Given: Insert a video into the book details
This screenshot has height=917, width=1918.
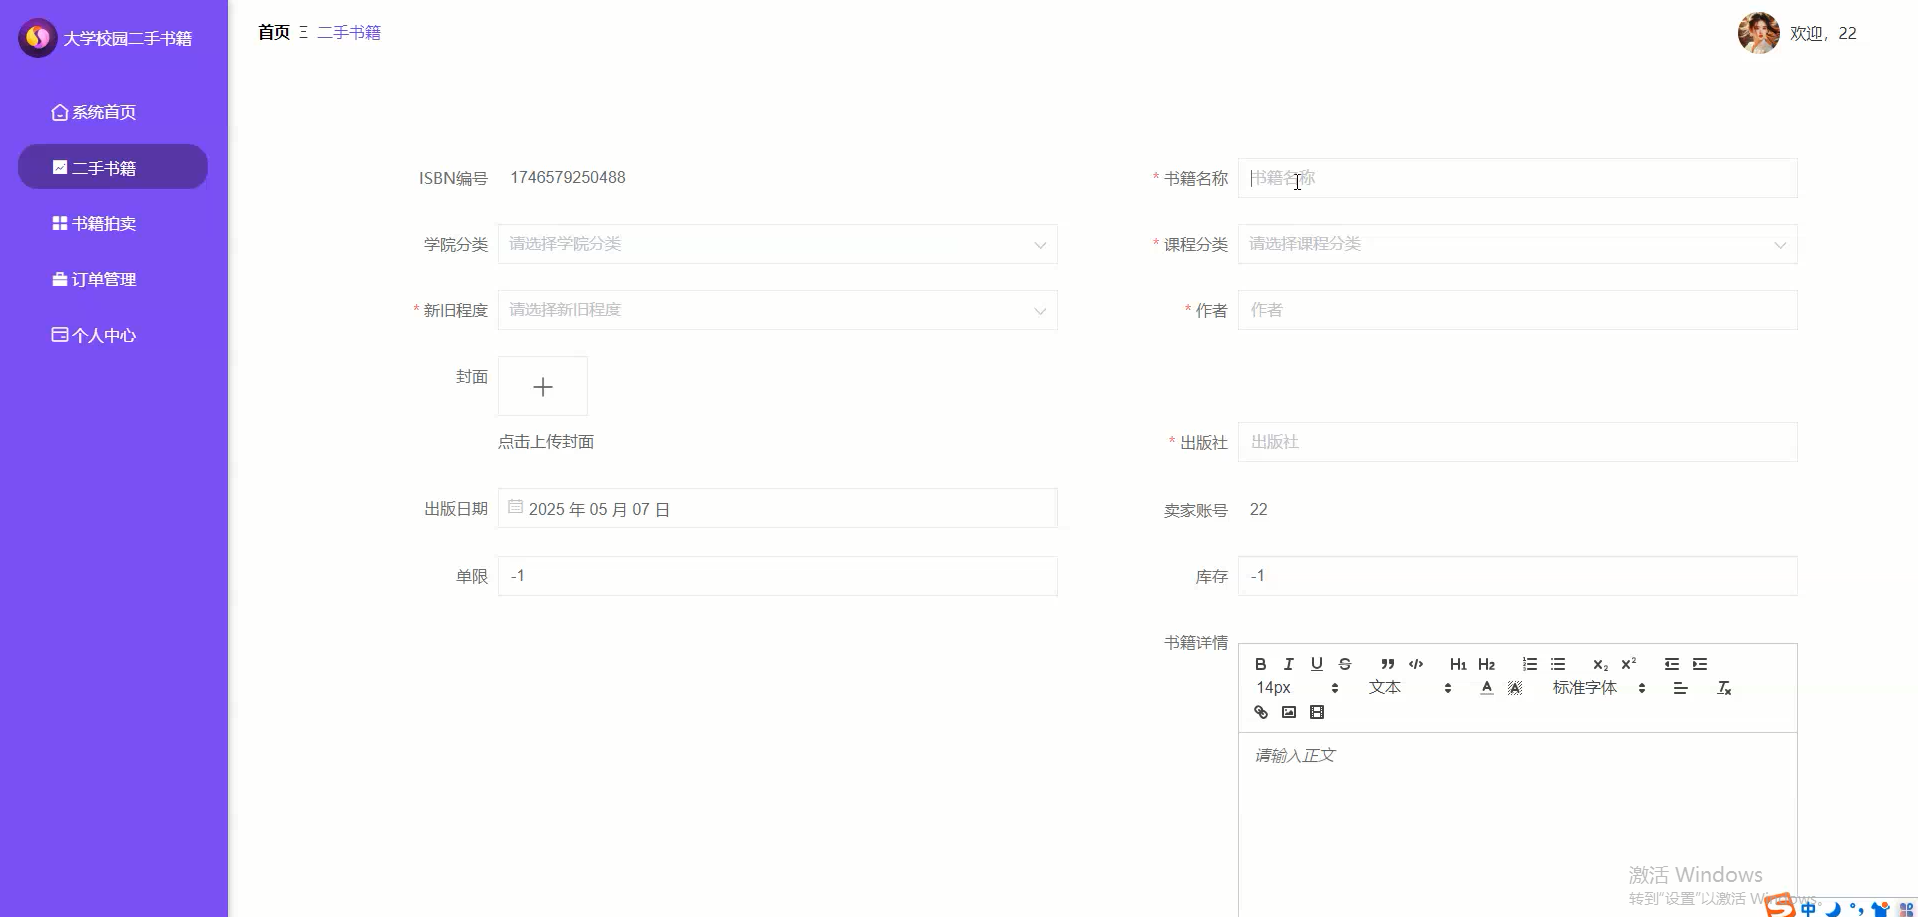Looking at the screenshot, I should click(x=1316, y=711).
